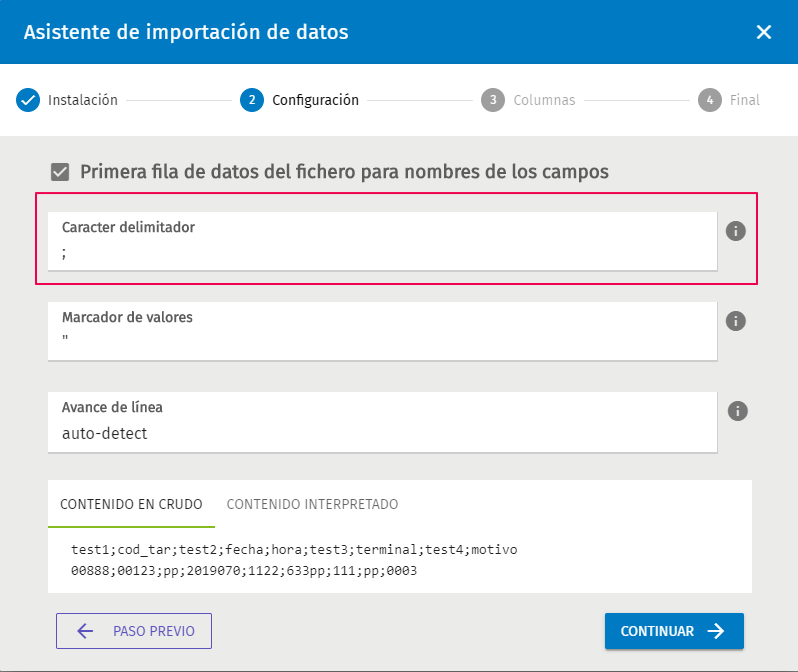Open the Avance de línea auto-detect dropdown
Viewport: 798px width, 672px height.
pos(382,422)
